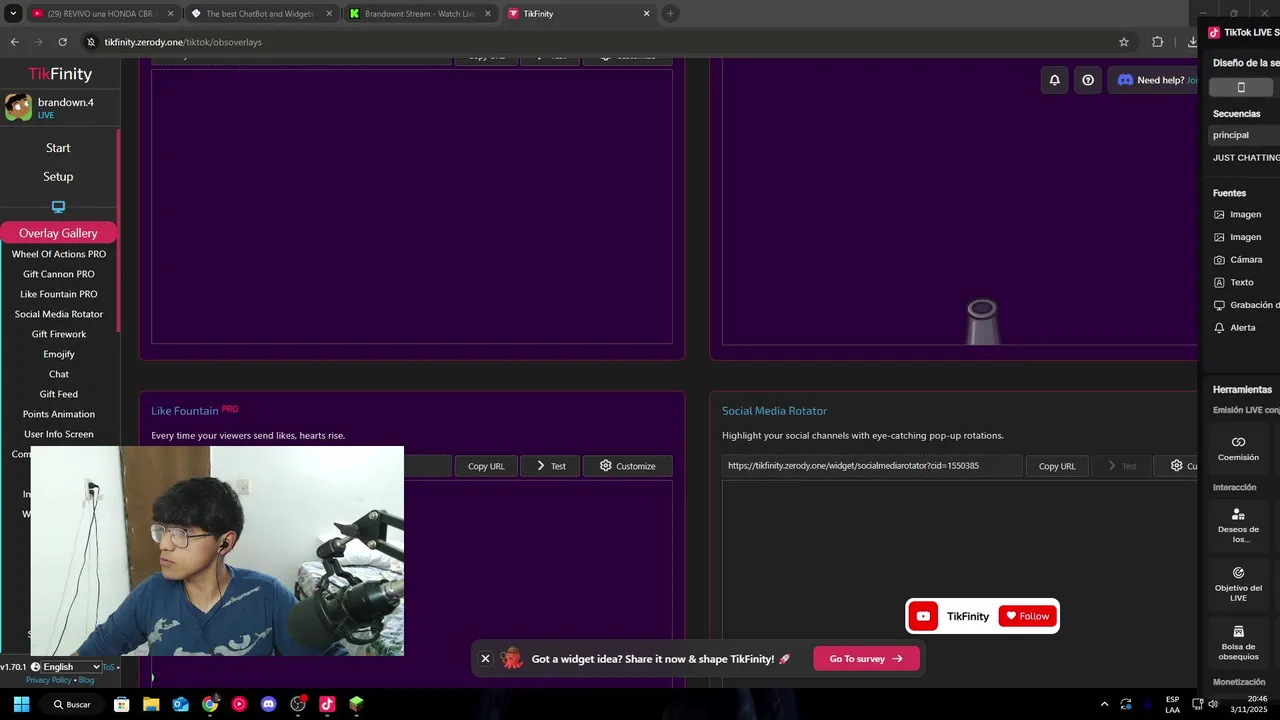This screenshot has width=1280, height=720.
Task: Copy URL of Like Fountain widget
Action: click(x=486, y=466)
